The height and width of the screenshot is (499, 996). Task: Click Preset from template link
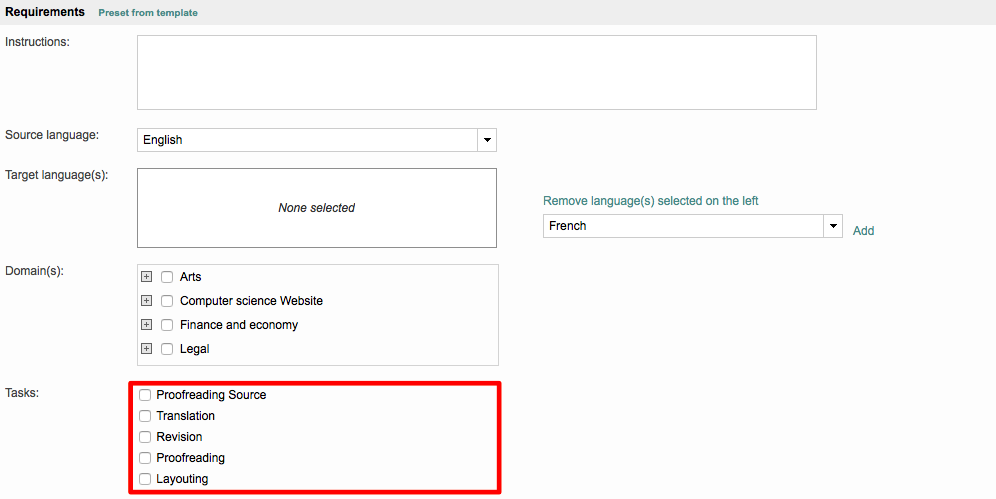(148, 13)
